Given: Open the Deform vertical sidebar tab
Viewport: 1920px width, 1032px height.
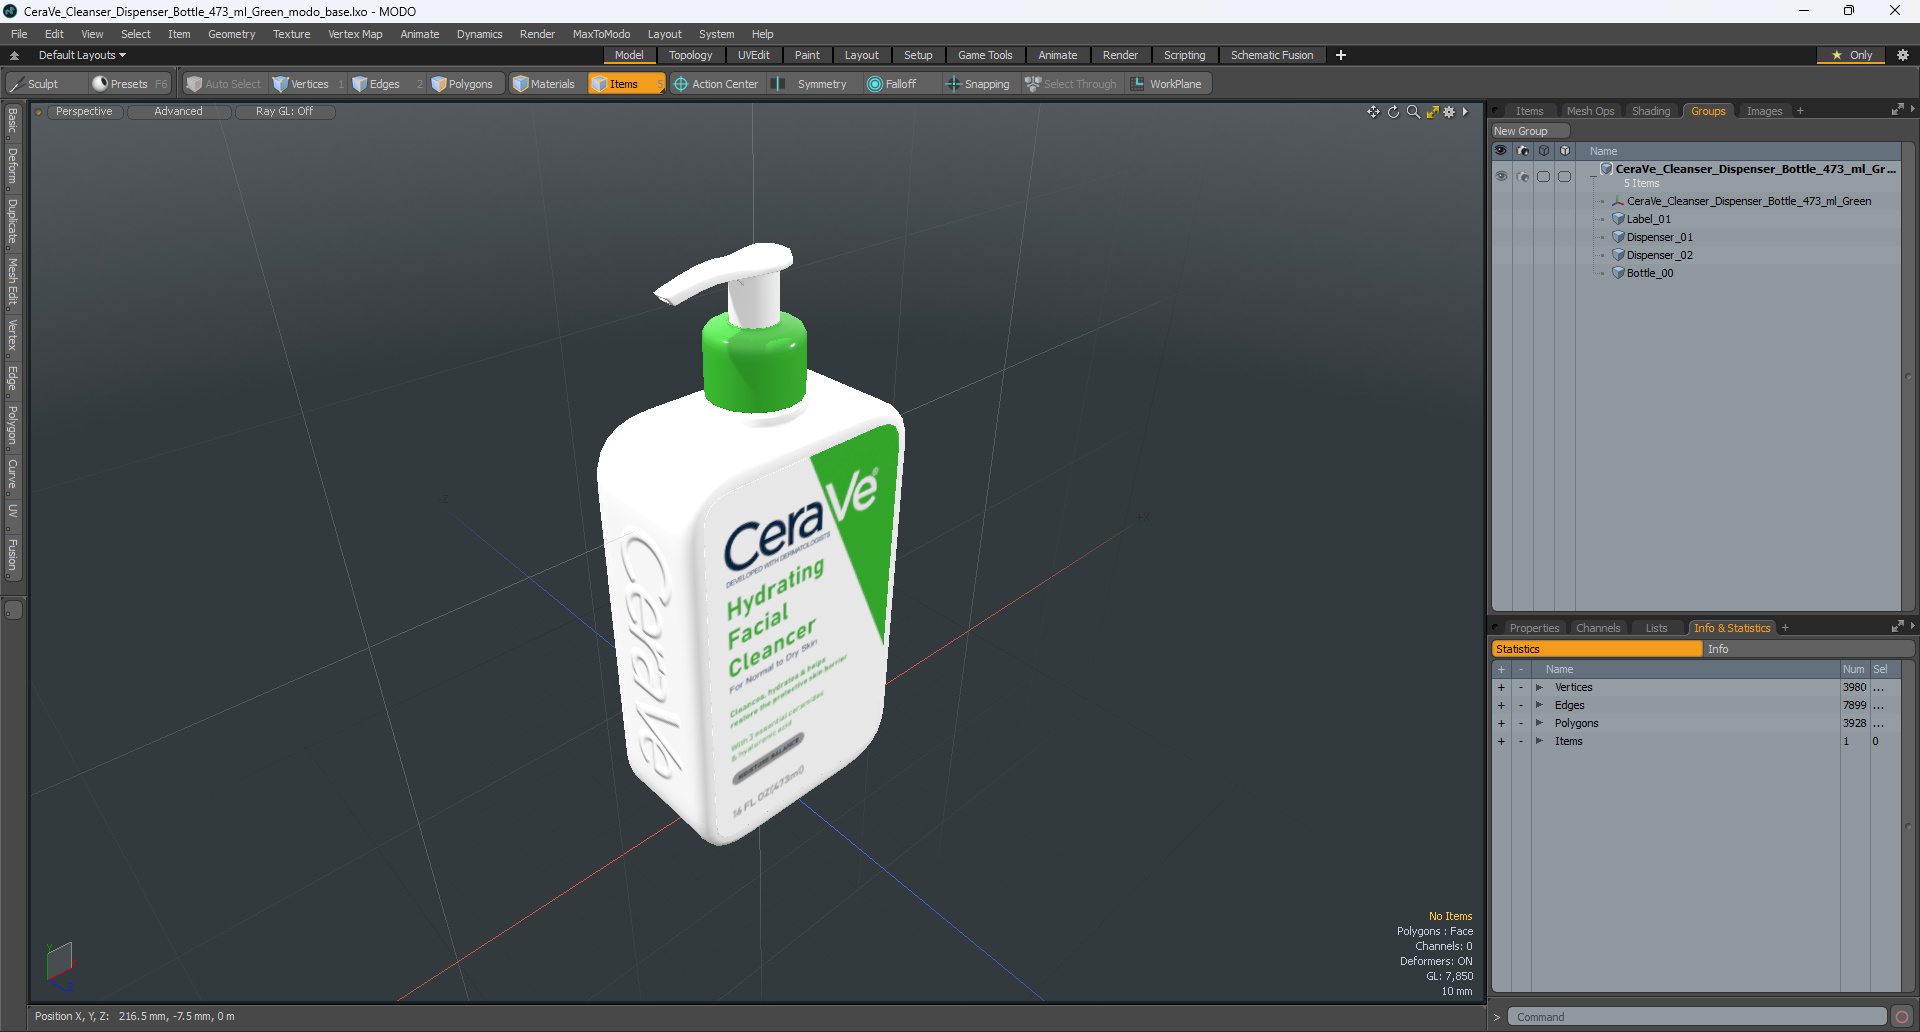Looking at the screenshot, I should (x=13, y=166).
